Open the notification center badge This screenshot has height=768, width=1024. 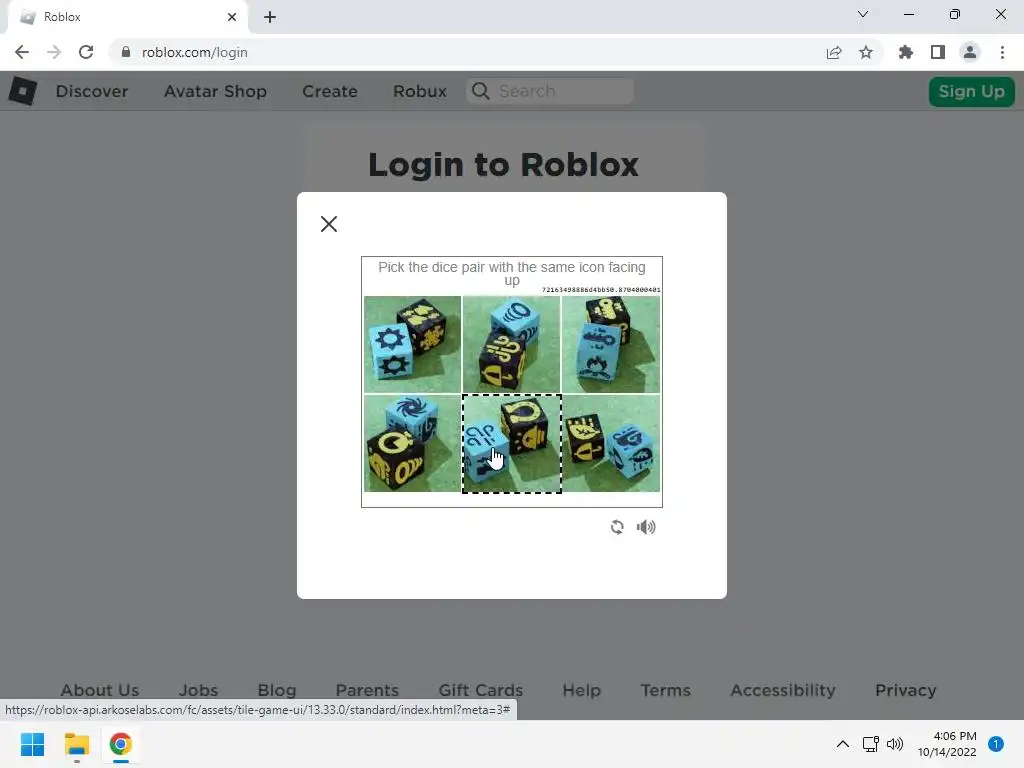coord(996,744)
